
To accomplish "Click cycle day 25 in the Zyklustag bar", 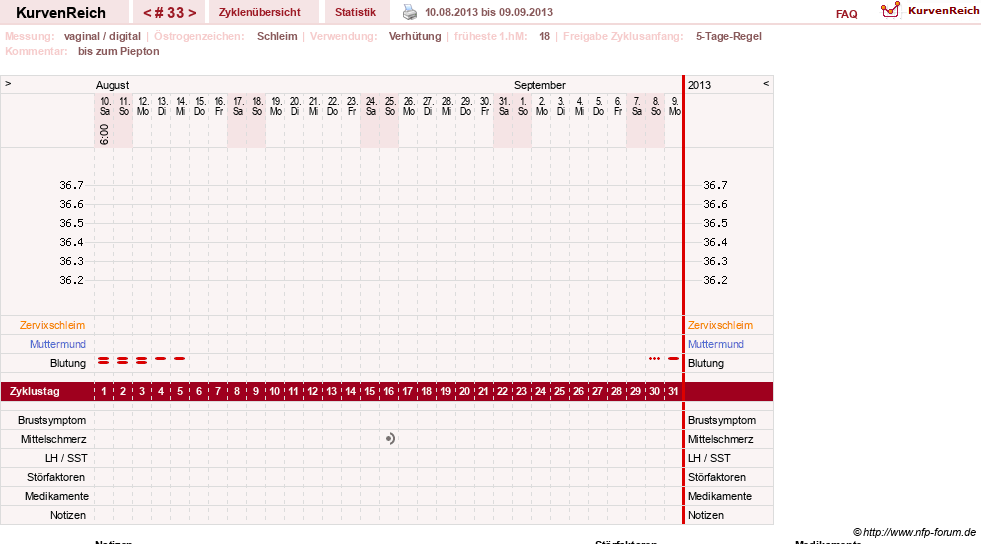I will 559,391.
